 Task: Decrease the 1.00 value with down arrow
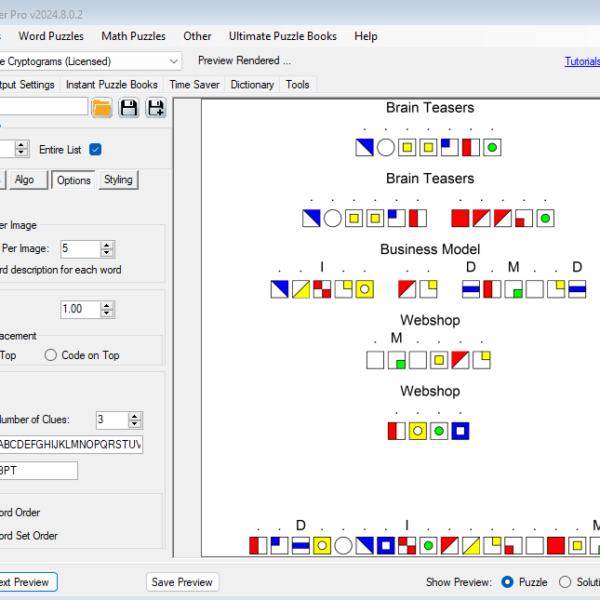click(107, 313)
